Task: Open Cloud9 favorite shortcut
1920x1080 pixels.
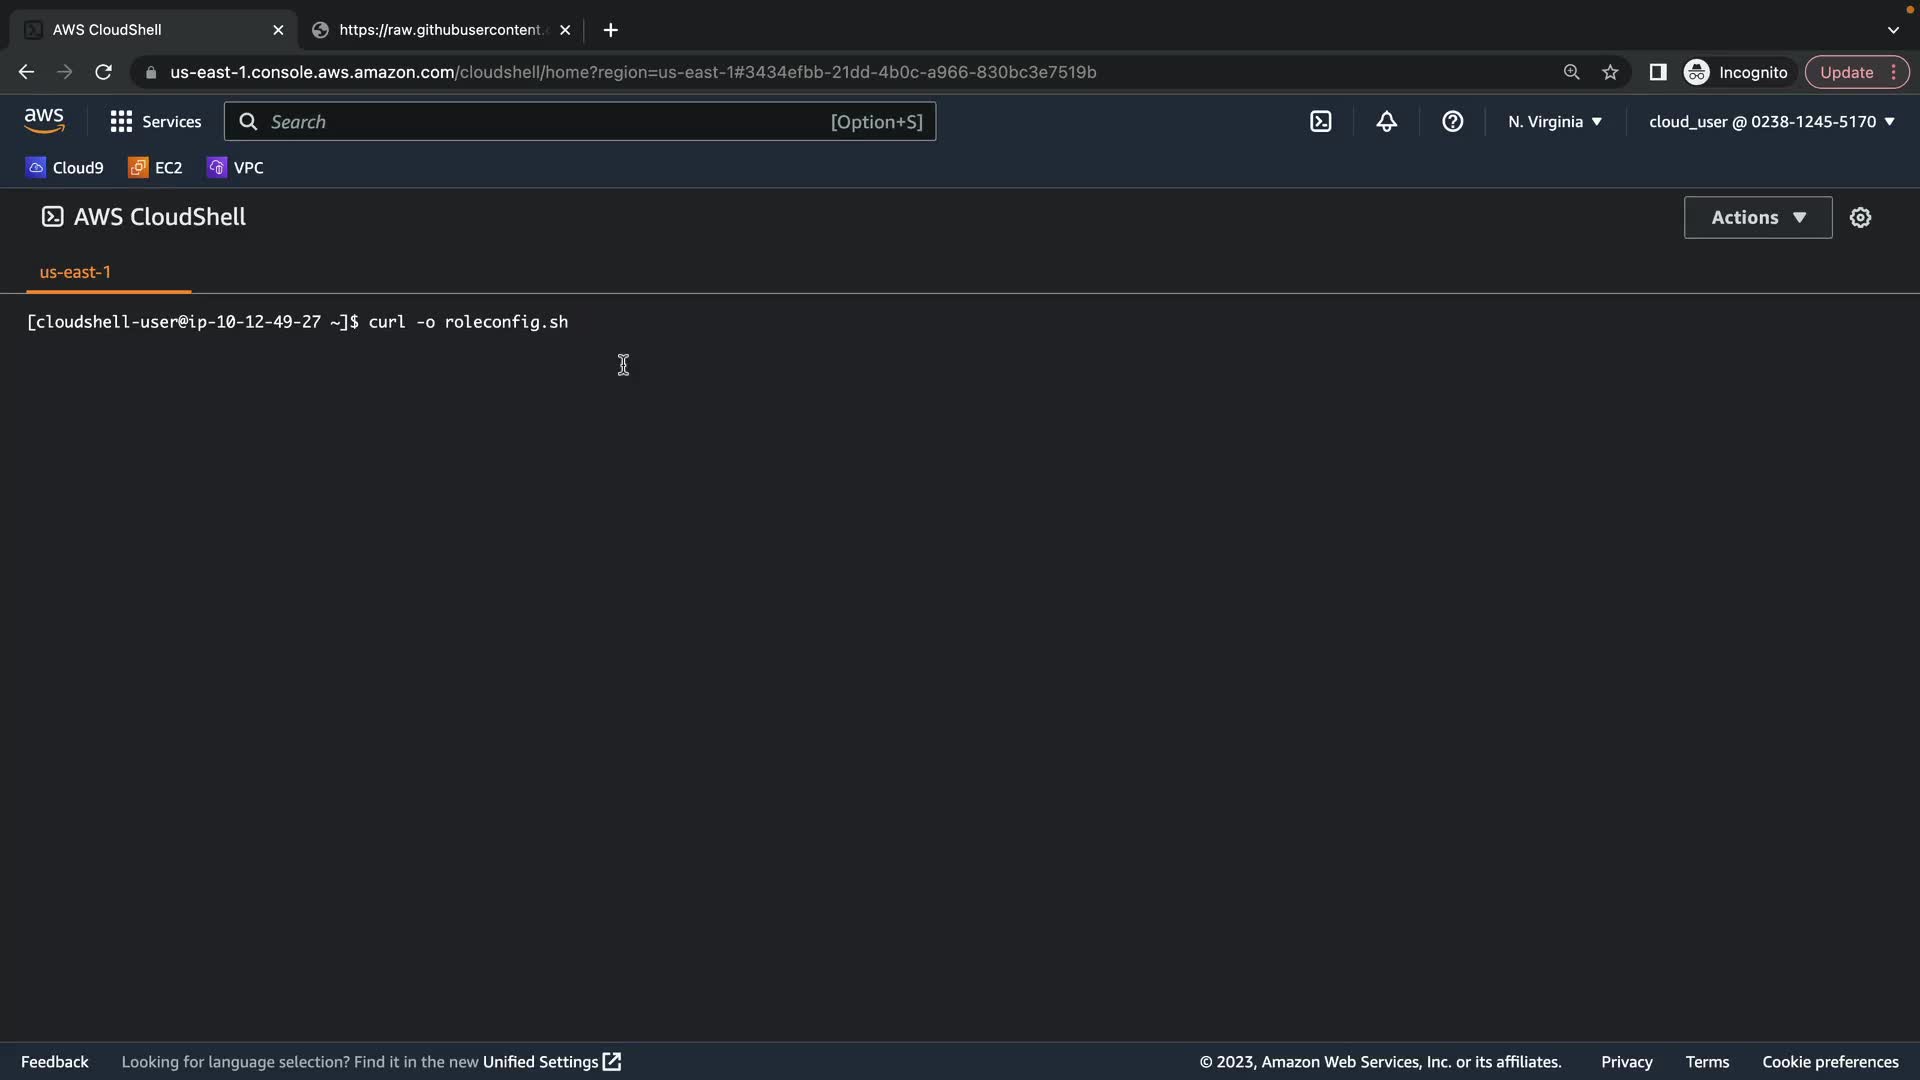Action: click(x=65, y=167)
